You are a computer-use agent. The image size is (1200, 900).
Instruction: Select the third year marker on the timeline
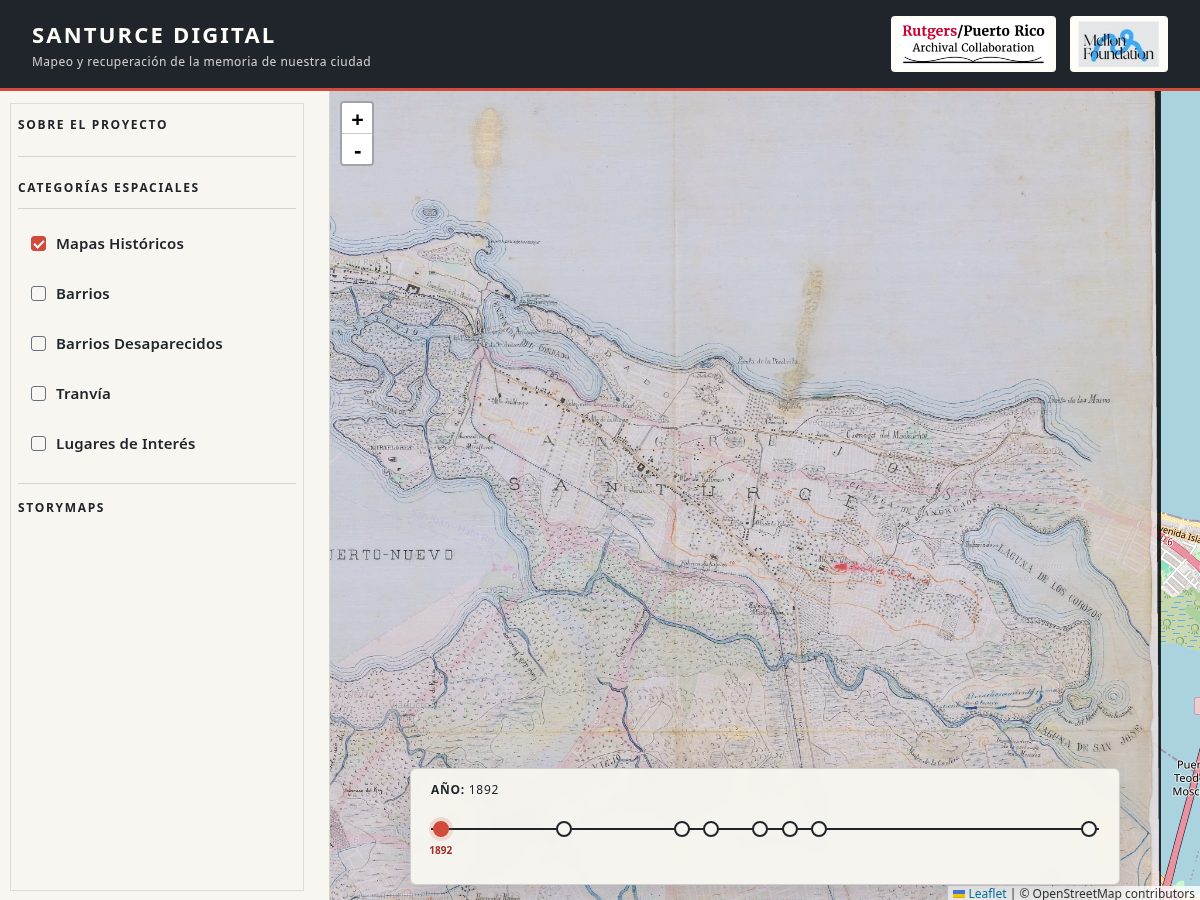point(682,829)
